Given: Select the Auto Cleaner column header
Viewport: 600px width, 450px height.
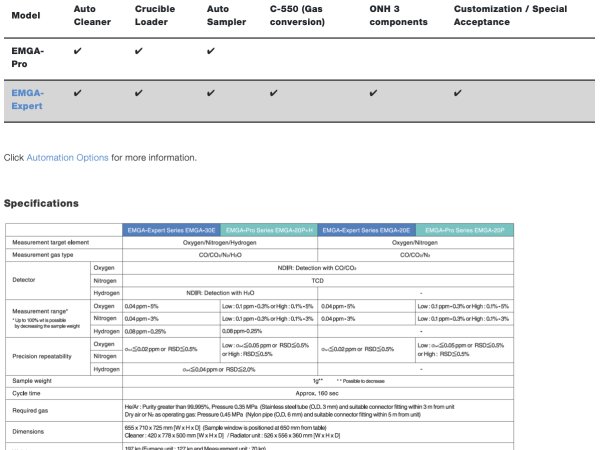Looking at the screenshot, I should (92, 16).
